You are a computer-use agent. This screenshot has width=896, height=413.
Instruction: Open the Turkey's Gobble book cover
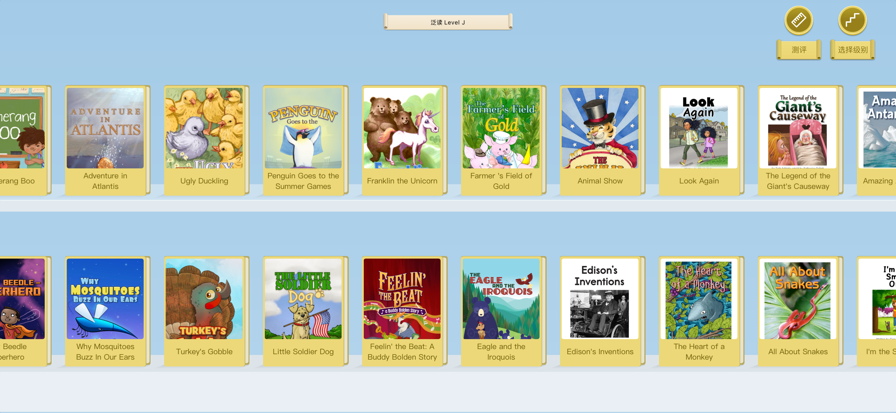point(204,299)
